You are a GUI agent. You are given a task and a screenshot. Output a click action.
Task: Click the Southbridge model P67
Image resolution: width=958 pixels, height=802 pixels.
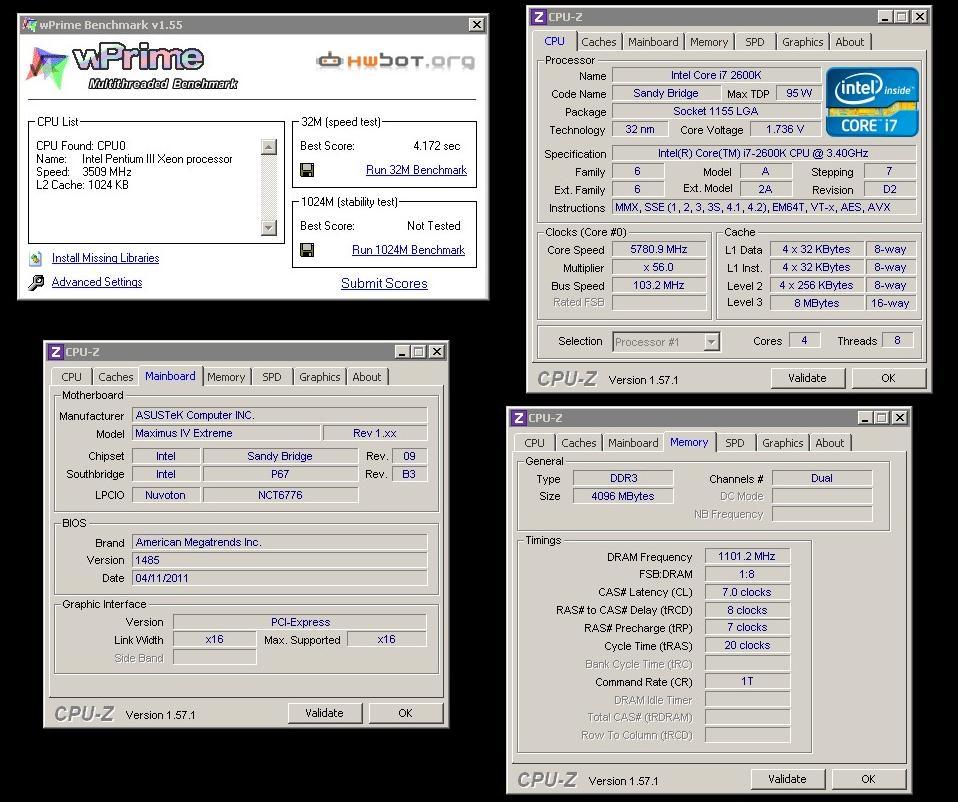(280, 474)
